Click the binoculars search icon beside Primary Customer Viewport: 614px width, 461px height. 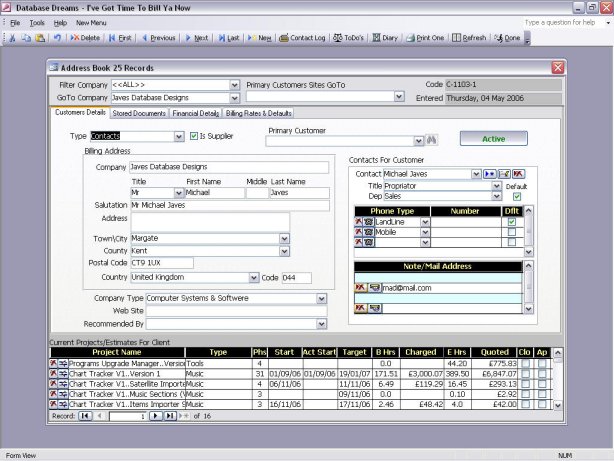(433, 141)
